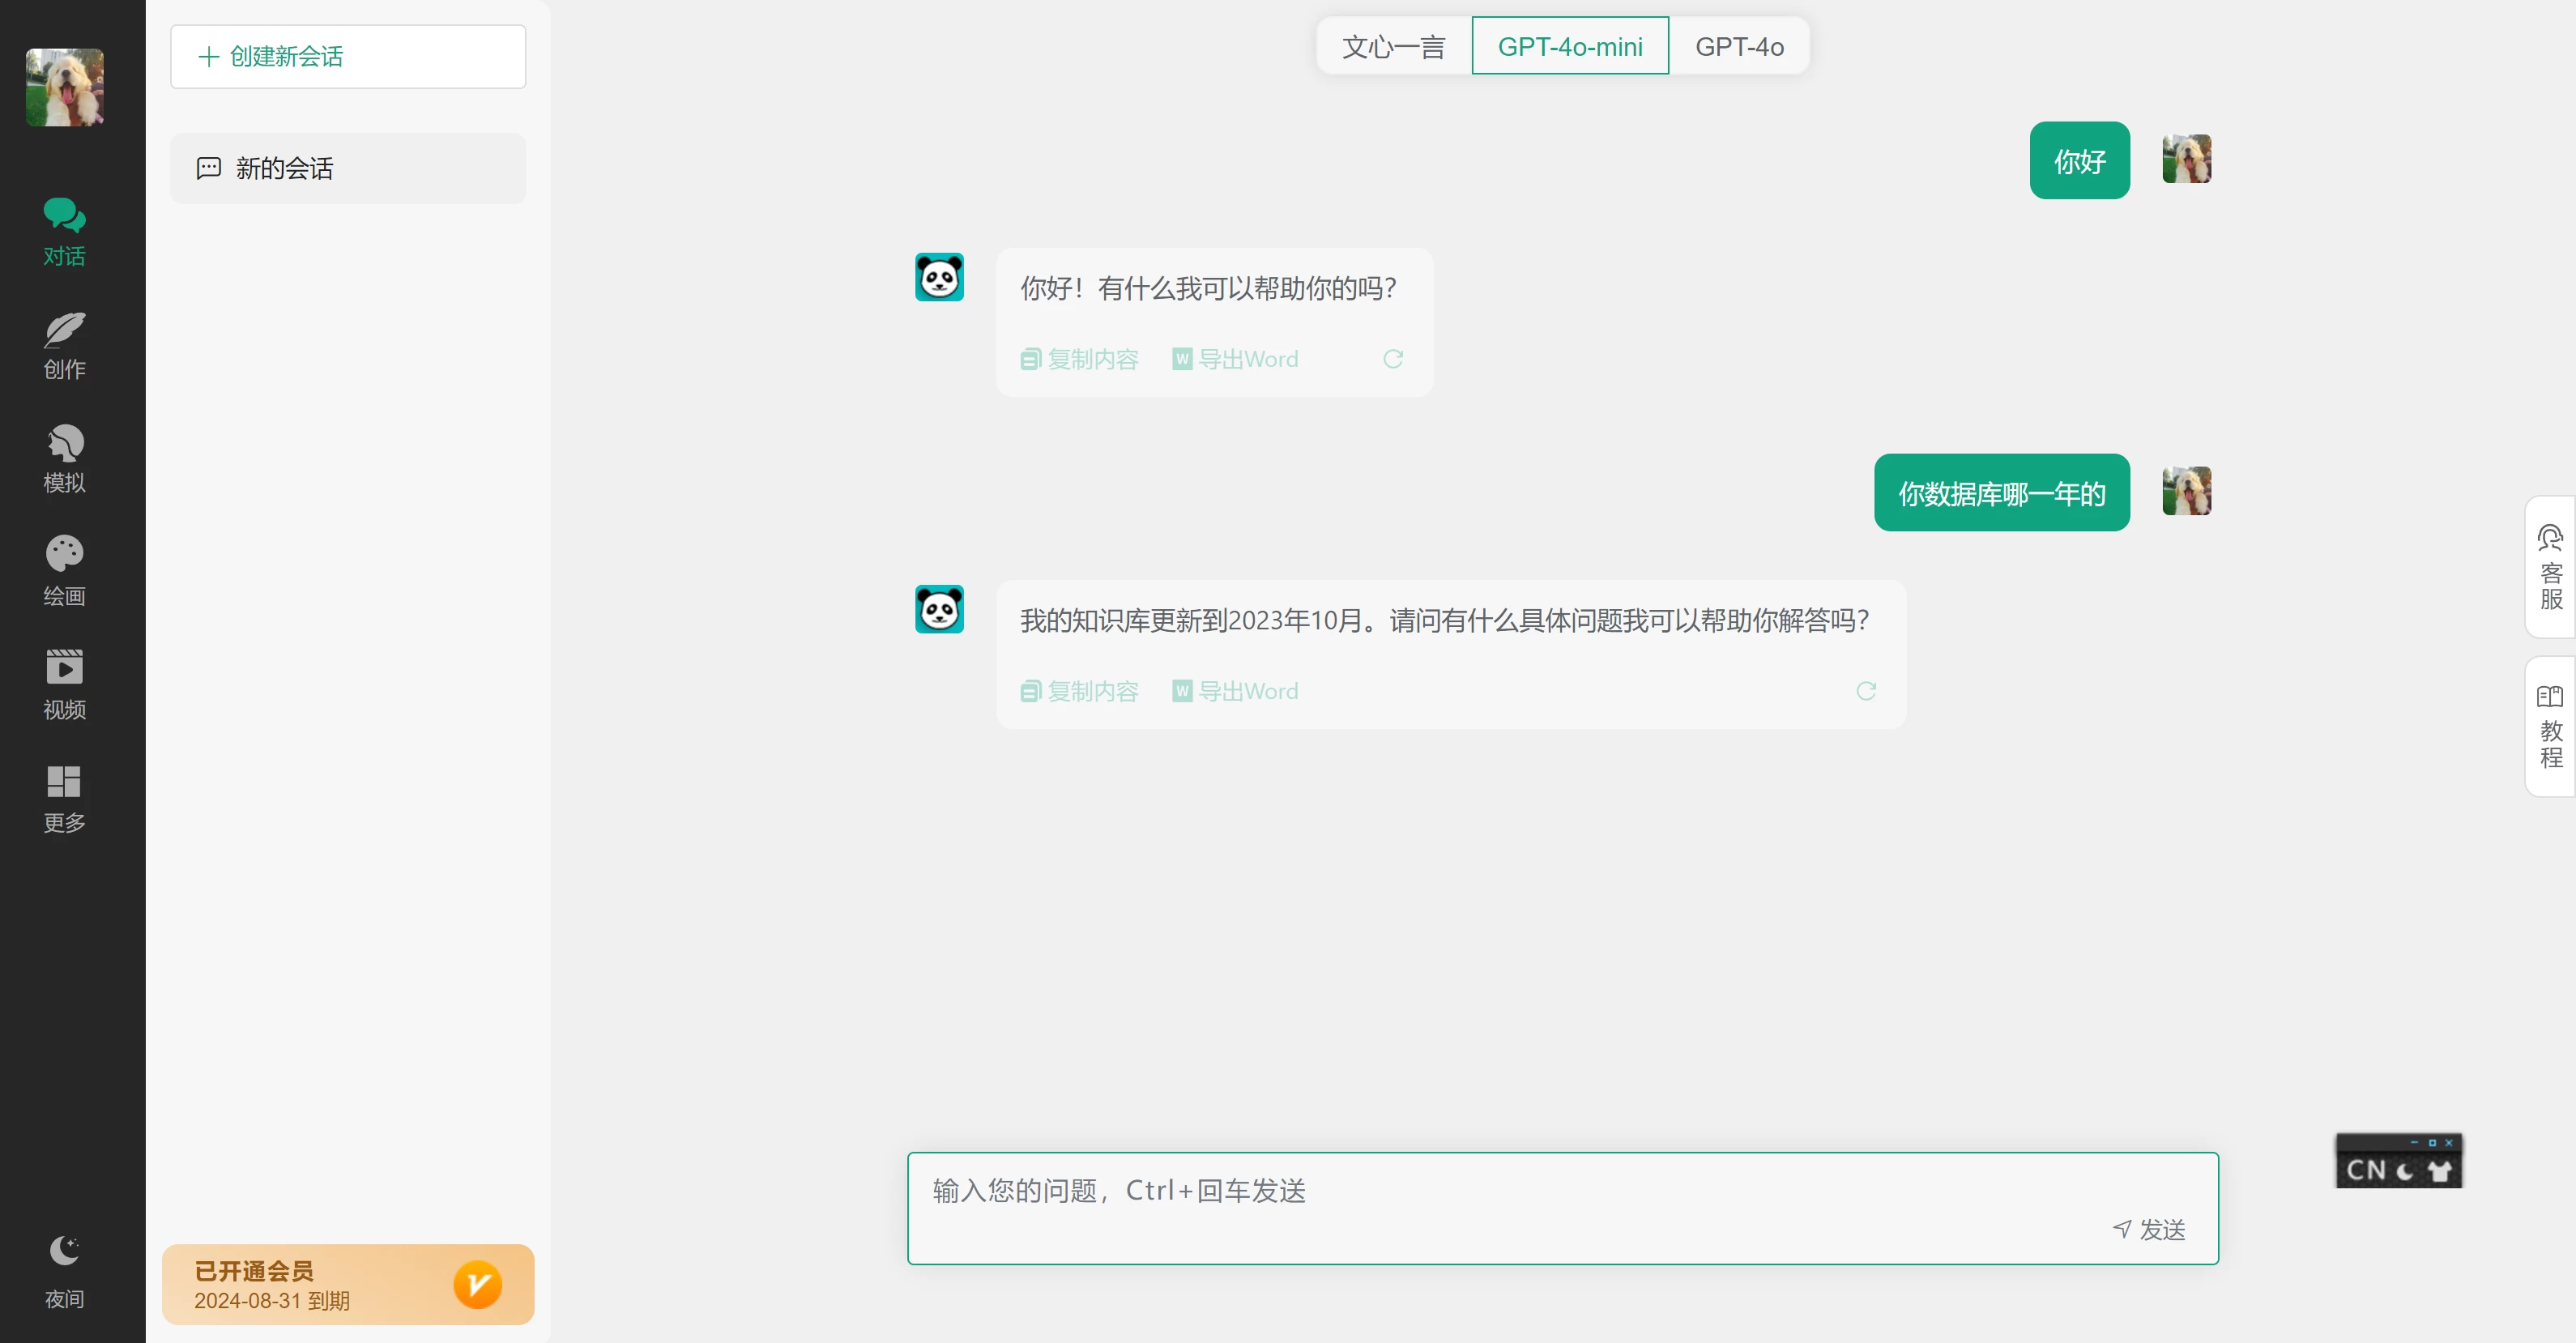
Task: Toggle 夜间 night mode
Action: click(x=64, y=1270)
